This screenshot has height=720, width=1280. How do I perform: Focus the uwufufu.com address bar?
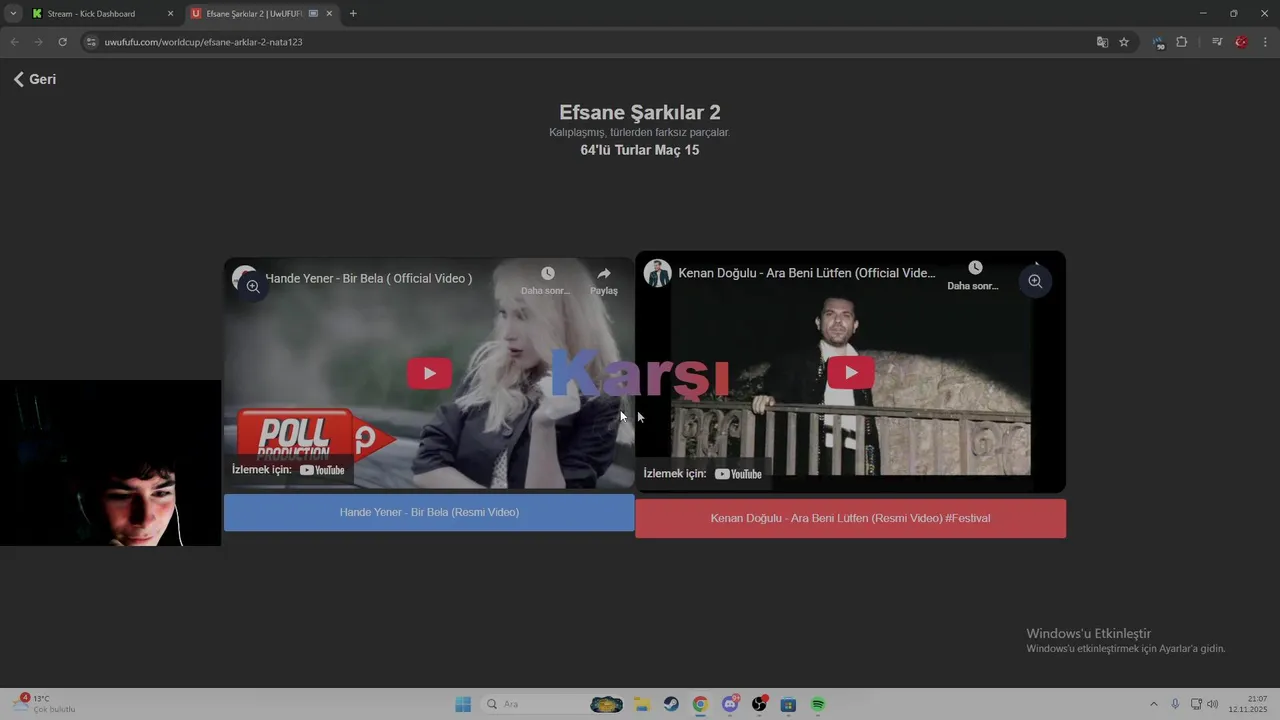[x=590, y=42]
